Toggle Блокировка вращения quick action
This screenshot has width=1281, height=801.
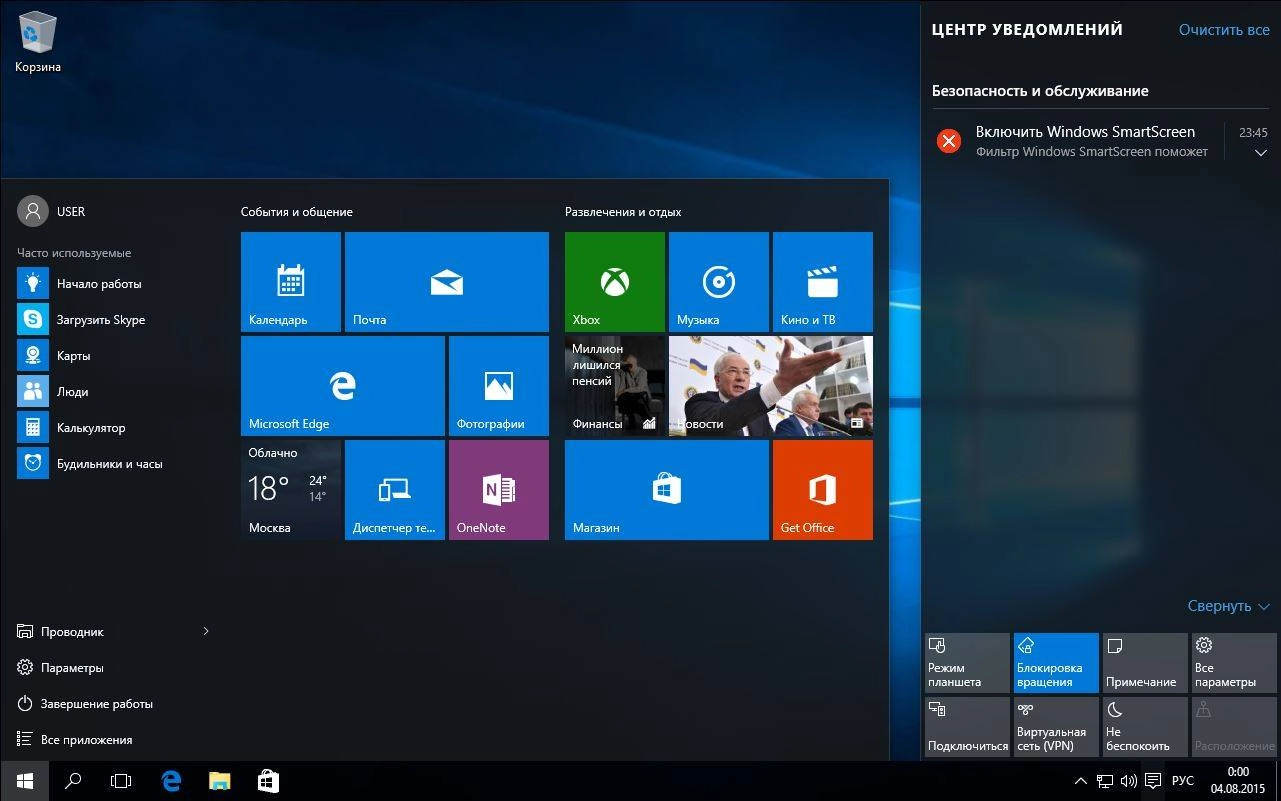pos(1056,663)
